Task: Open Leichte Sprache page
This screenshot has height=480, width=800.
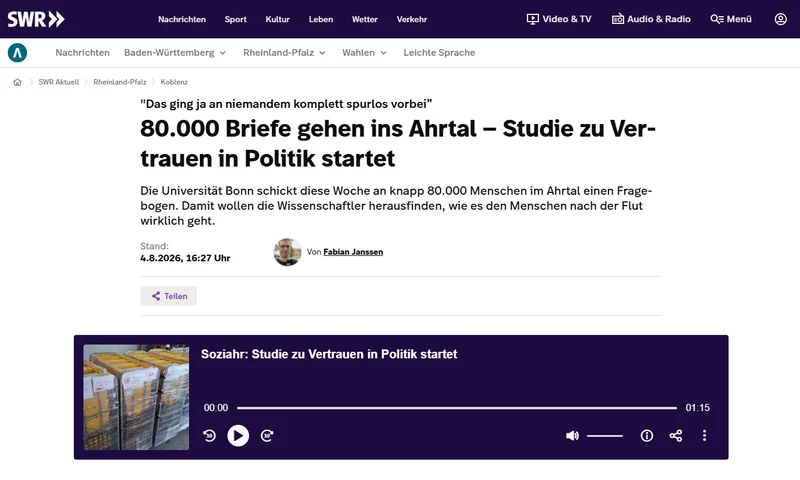Action: pyautogui.click(x=439, y=53)
